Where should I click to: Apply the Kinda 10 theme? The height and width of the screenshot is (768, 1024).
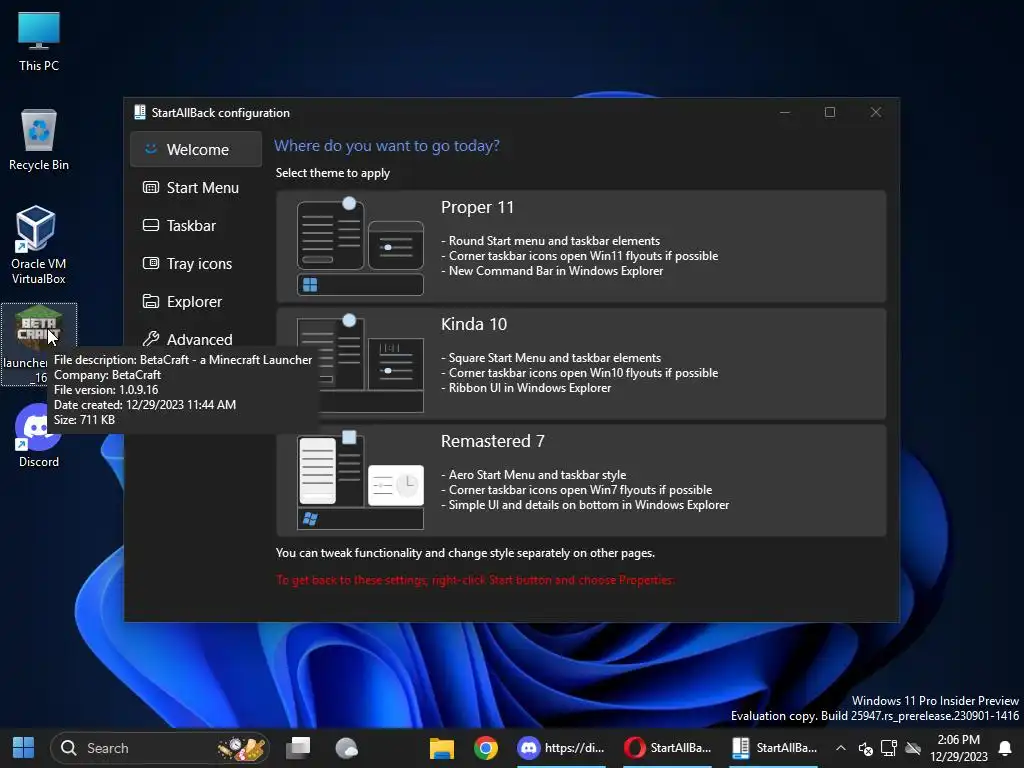click(581, 363)
